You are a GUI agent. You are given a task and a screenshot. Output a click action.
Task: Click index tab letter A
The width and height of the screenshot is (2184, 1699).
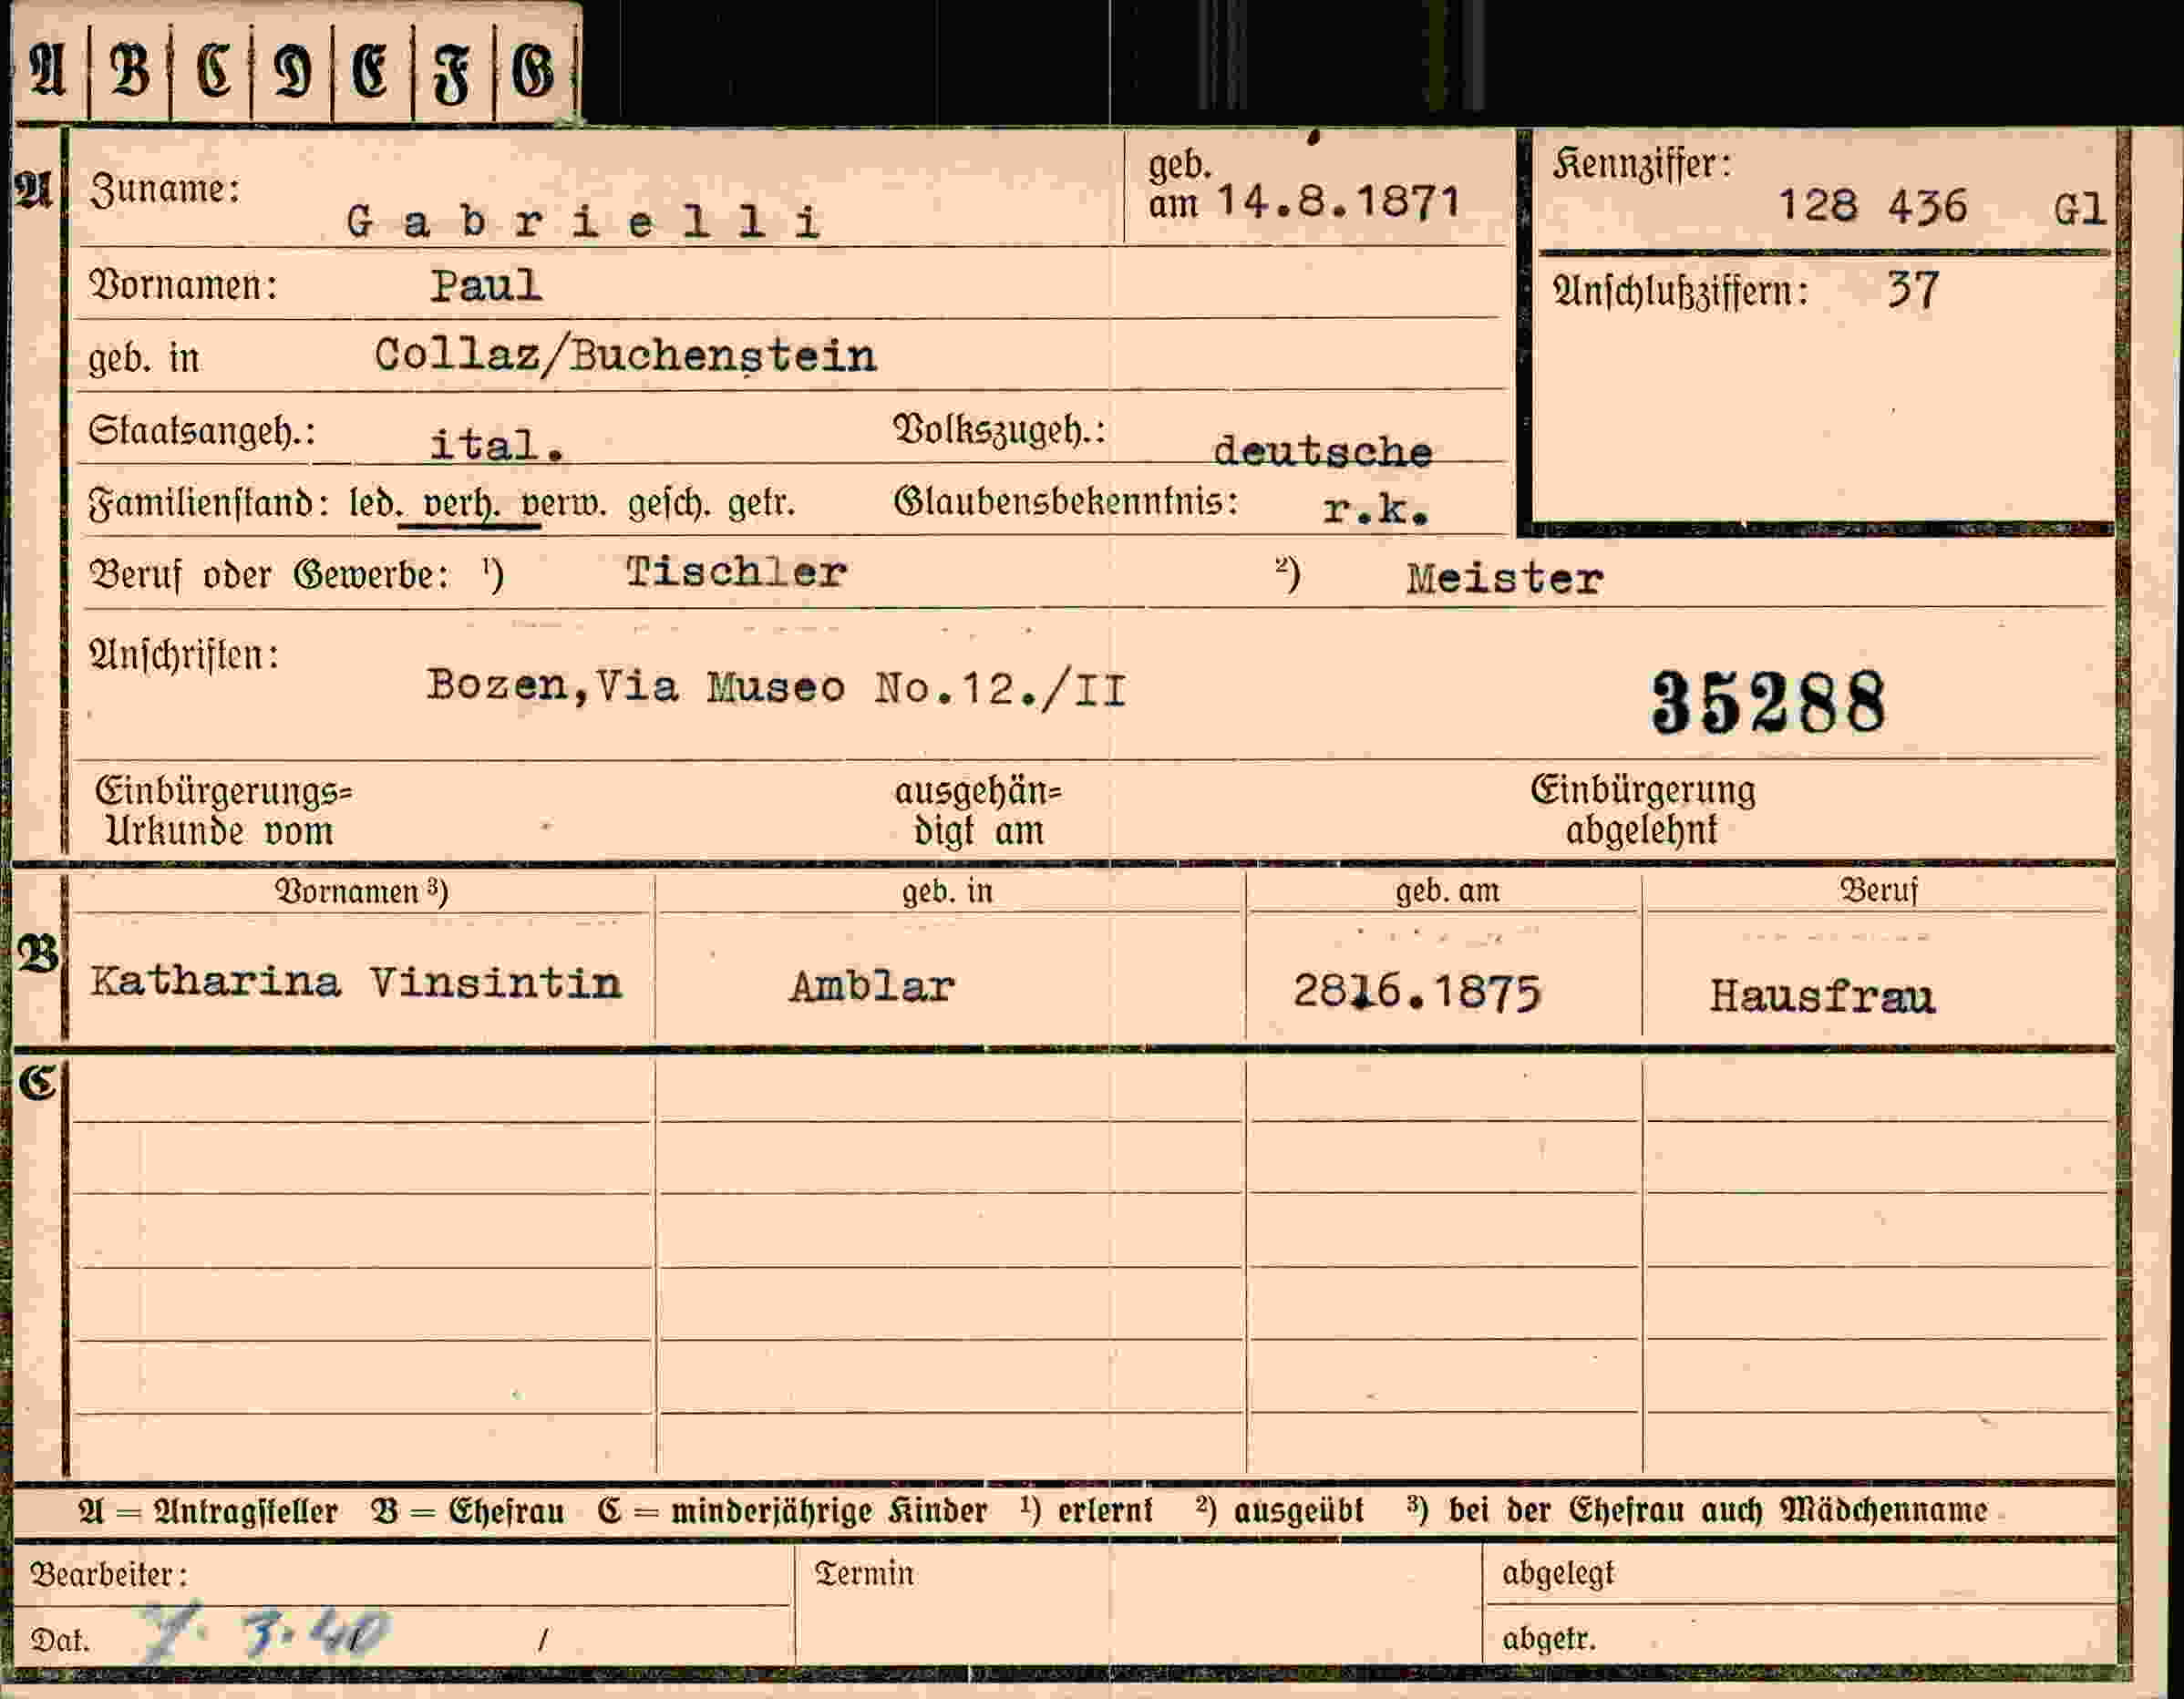(47, 71)
